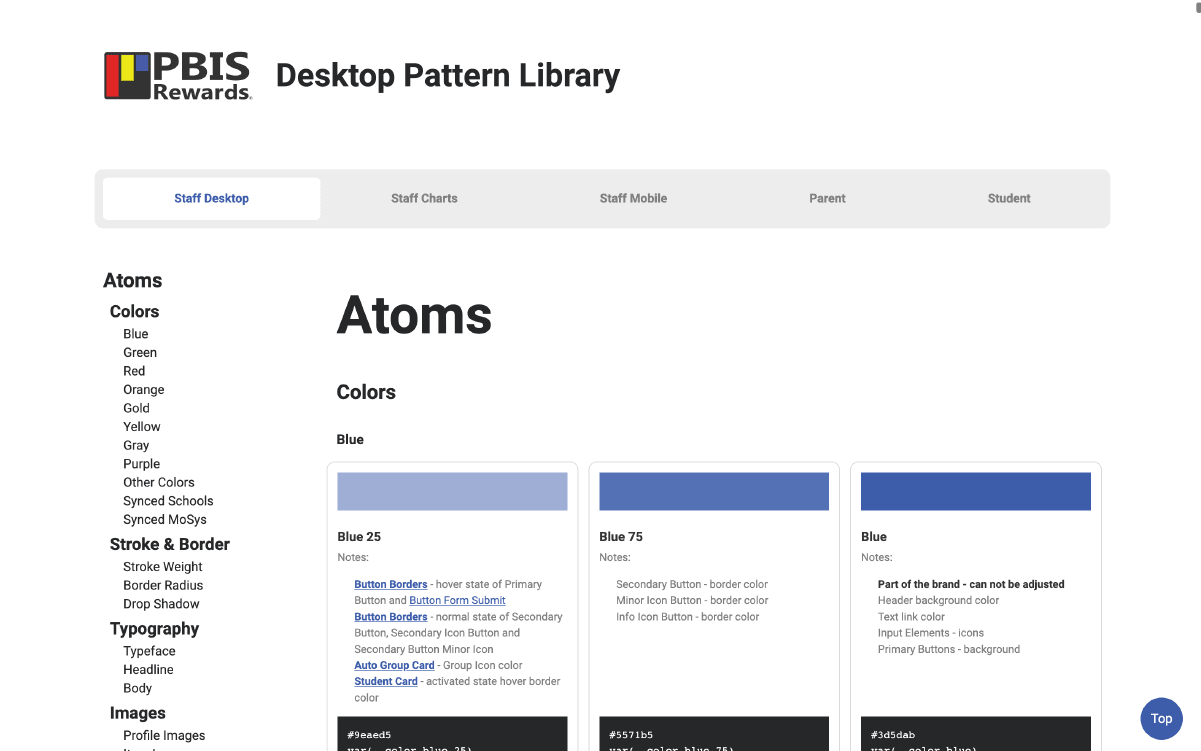Switch to the Parent tab
The height and width of the screenshot is (751, 1201).
[827, 198]
